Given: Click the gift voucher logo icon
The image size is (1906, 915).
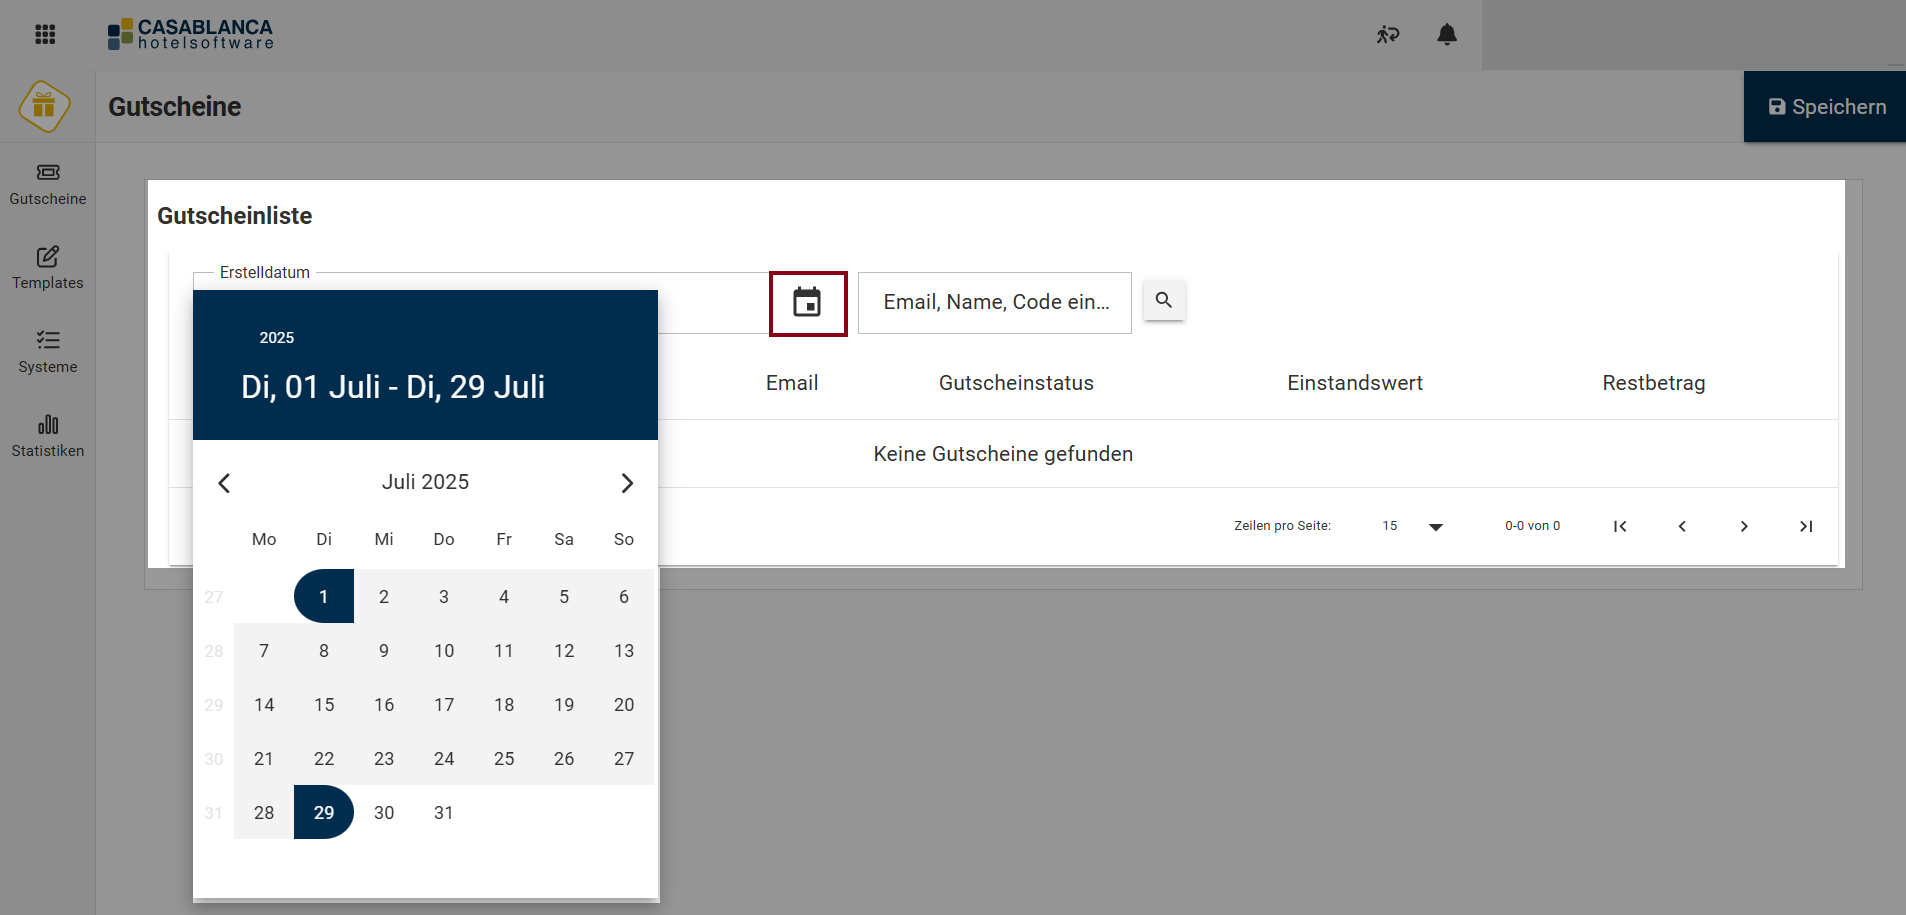Looking at the screenshot, I should pyautogui.click(x=44, y=106).
